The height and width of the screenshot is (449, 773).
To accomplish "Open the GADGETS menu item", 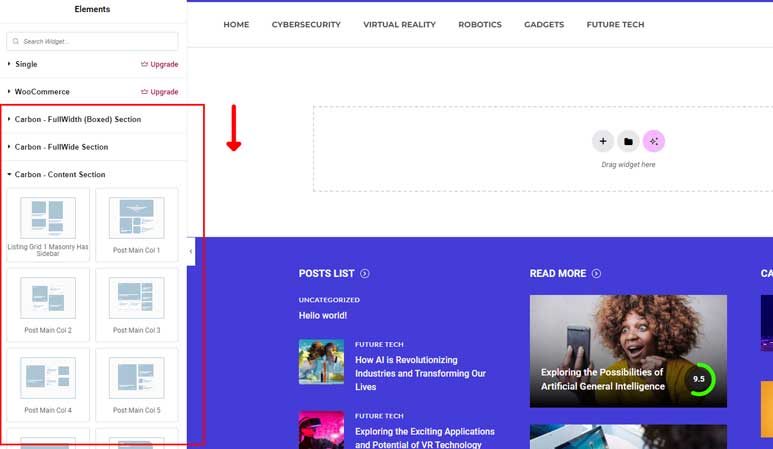I will coord(544,25).
